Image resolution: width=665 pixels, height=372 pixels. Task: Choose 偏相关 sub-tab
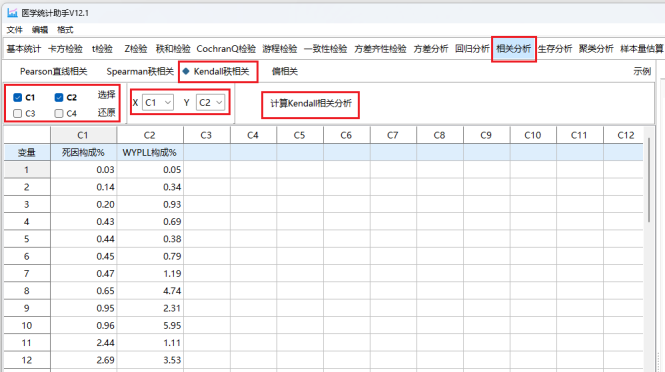(x=285, y=71)
